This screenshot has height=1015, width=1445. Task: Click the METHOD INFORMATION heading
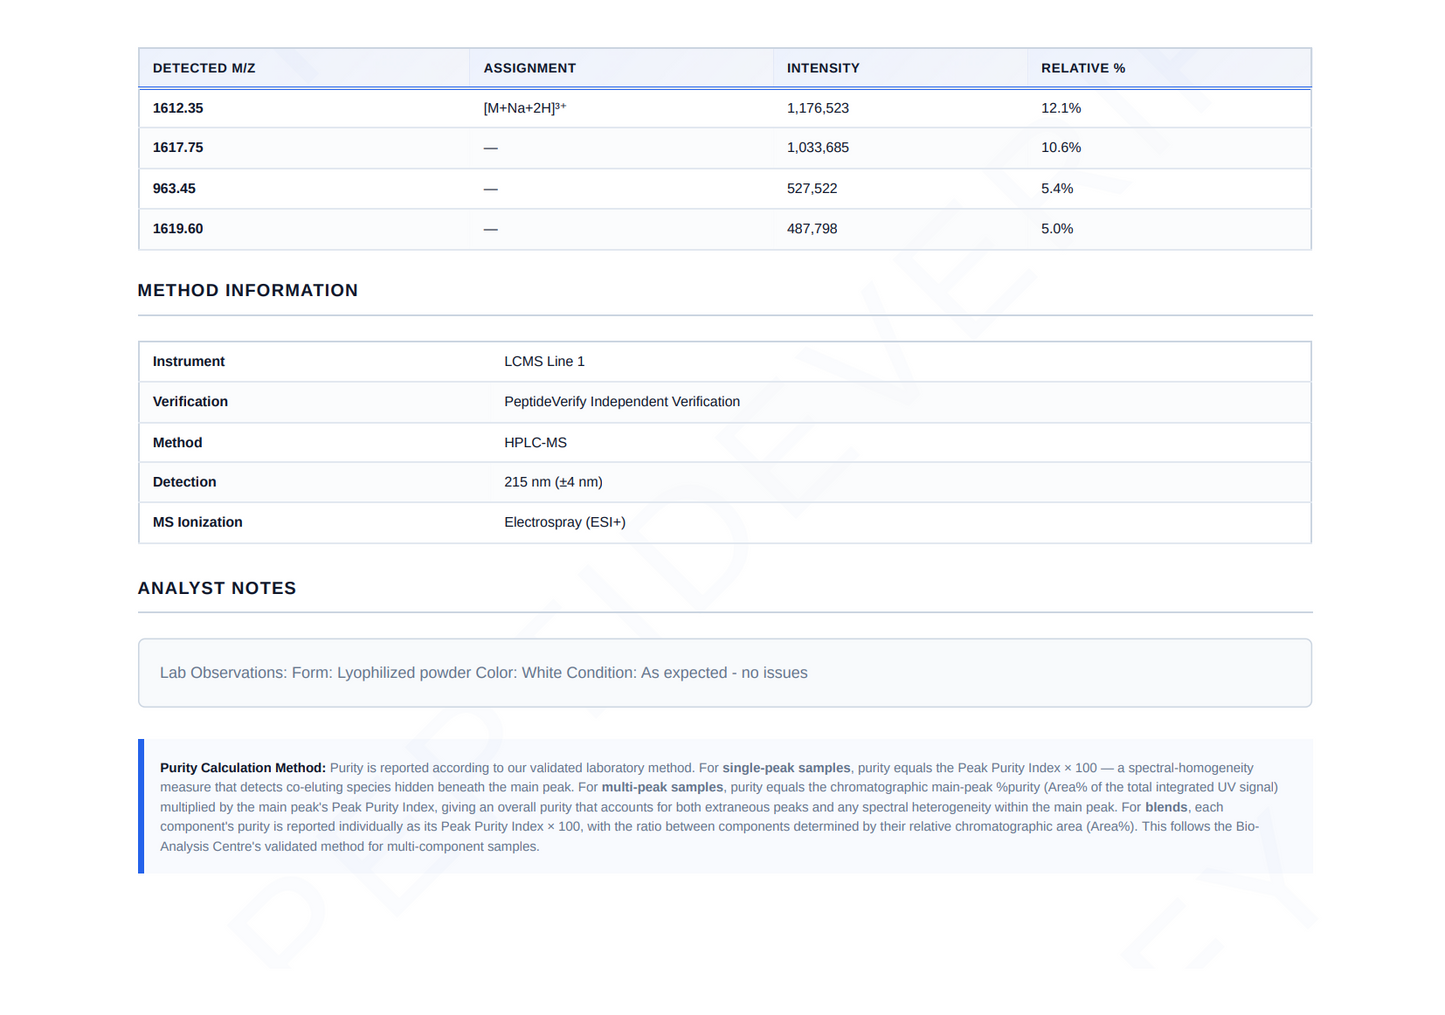[x=248, y=290]
